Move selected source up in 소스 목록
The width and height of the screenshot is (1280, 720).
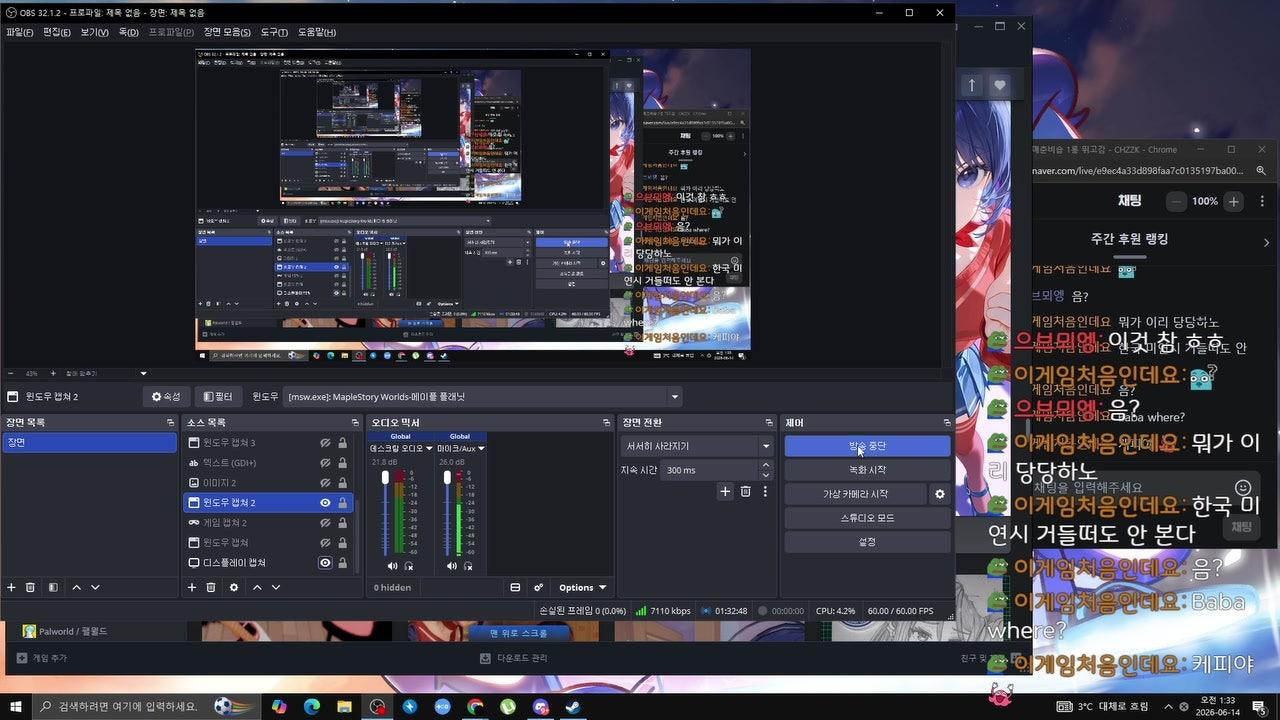[257, 587]
